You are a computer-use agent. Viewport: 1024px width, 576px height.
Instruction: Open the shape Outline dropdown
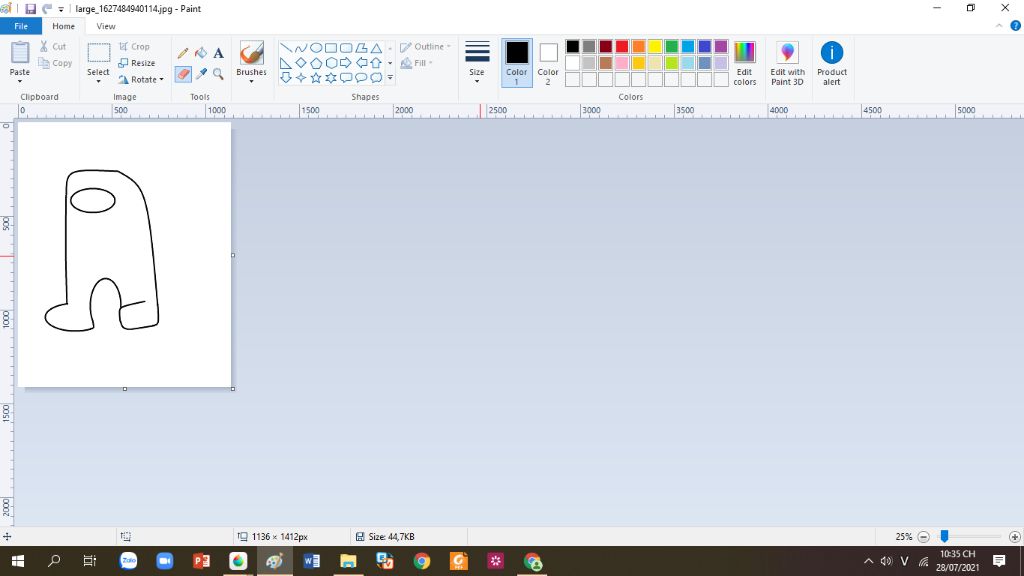click(425, 46)
